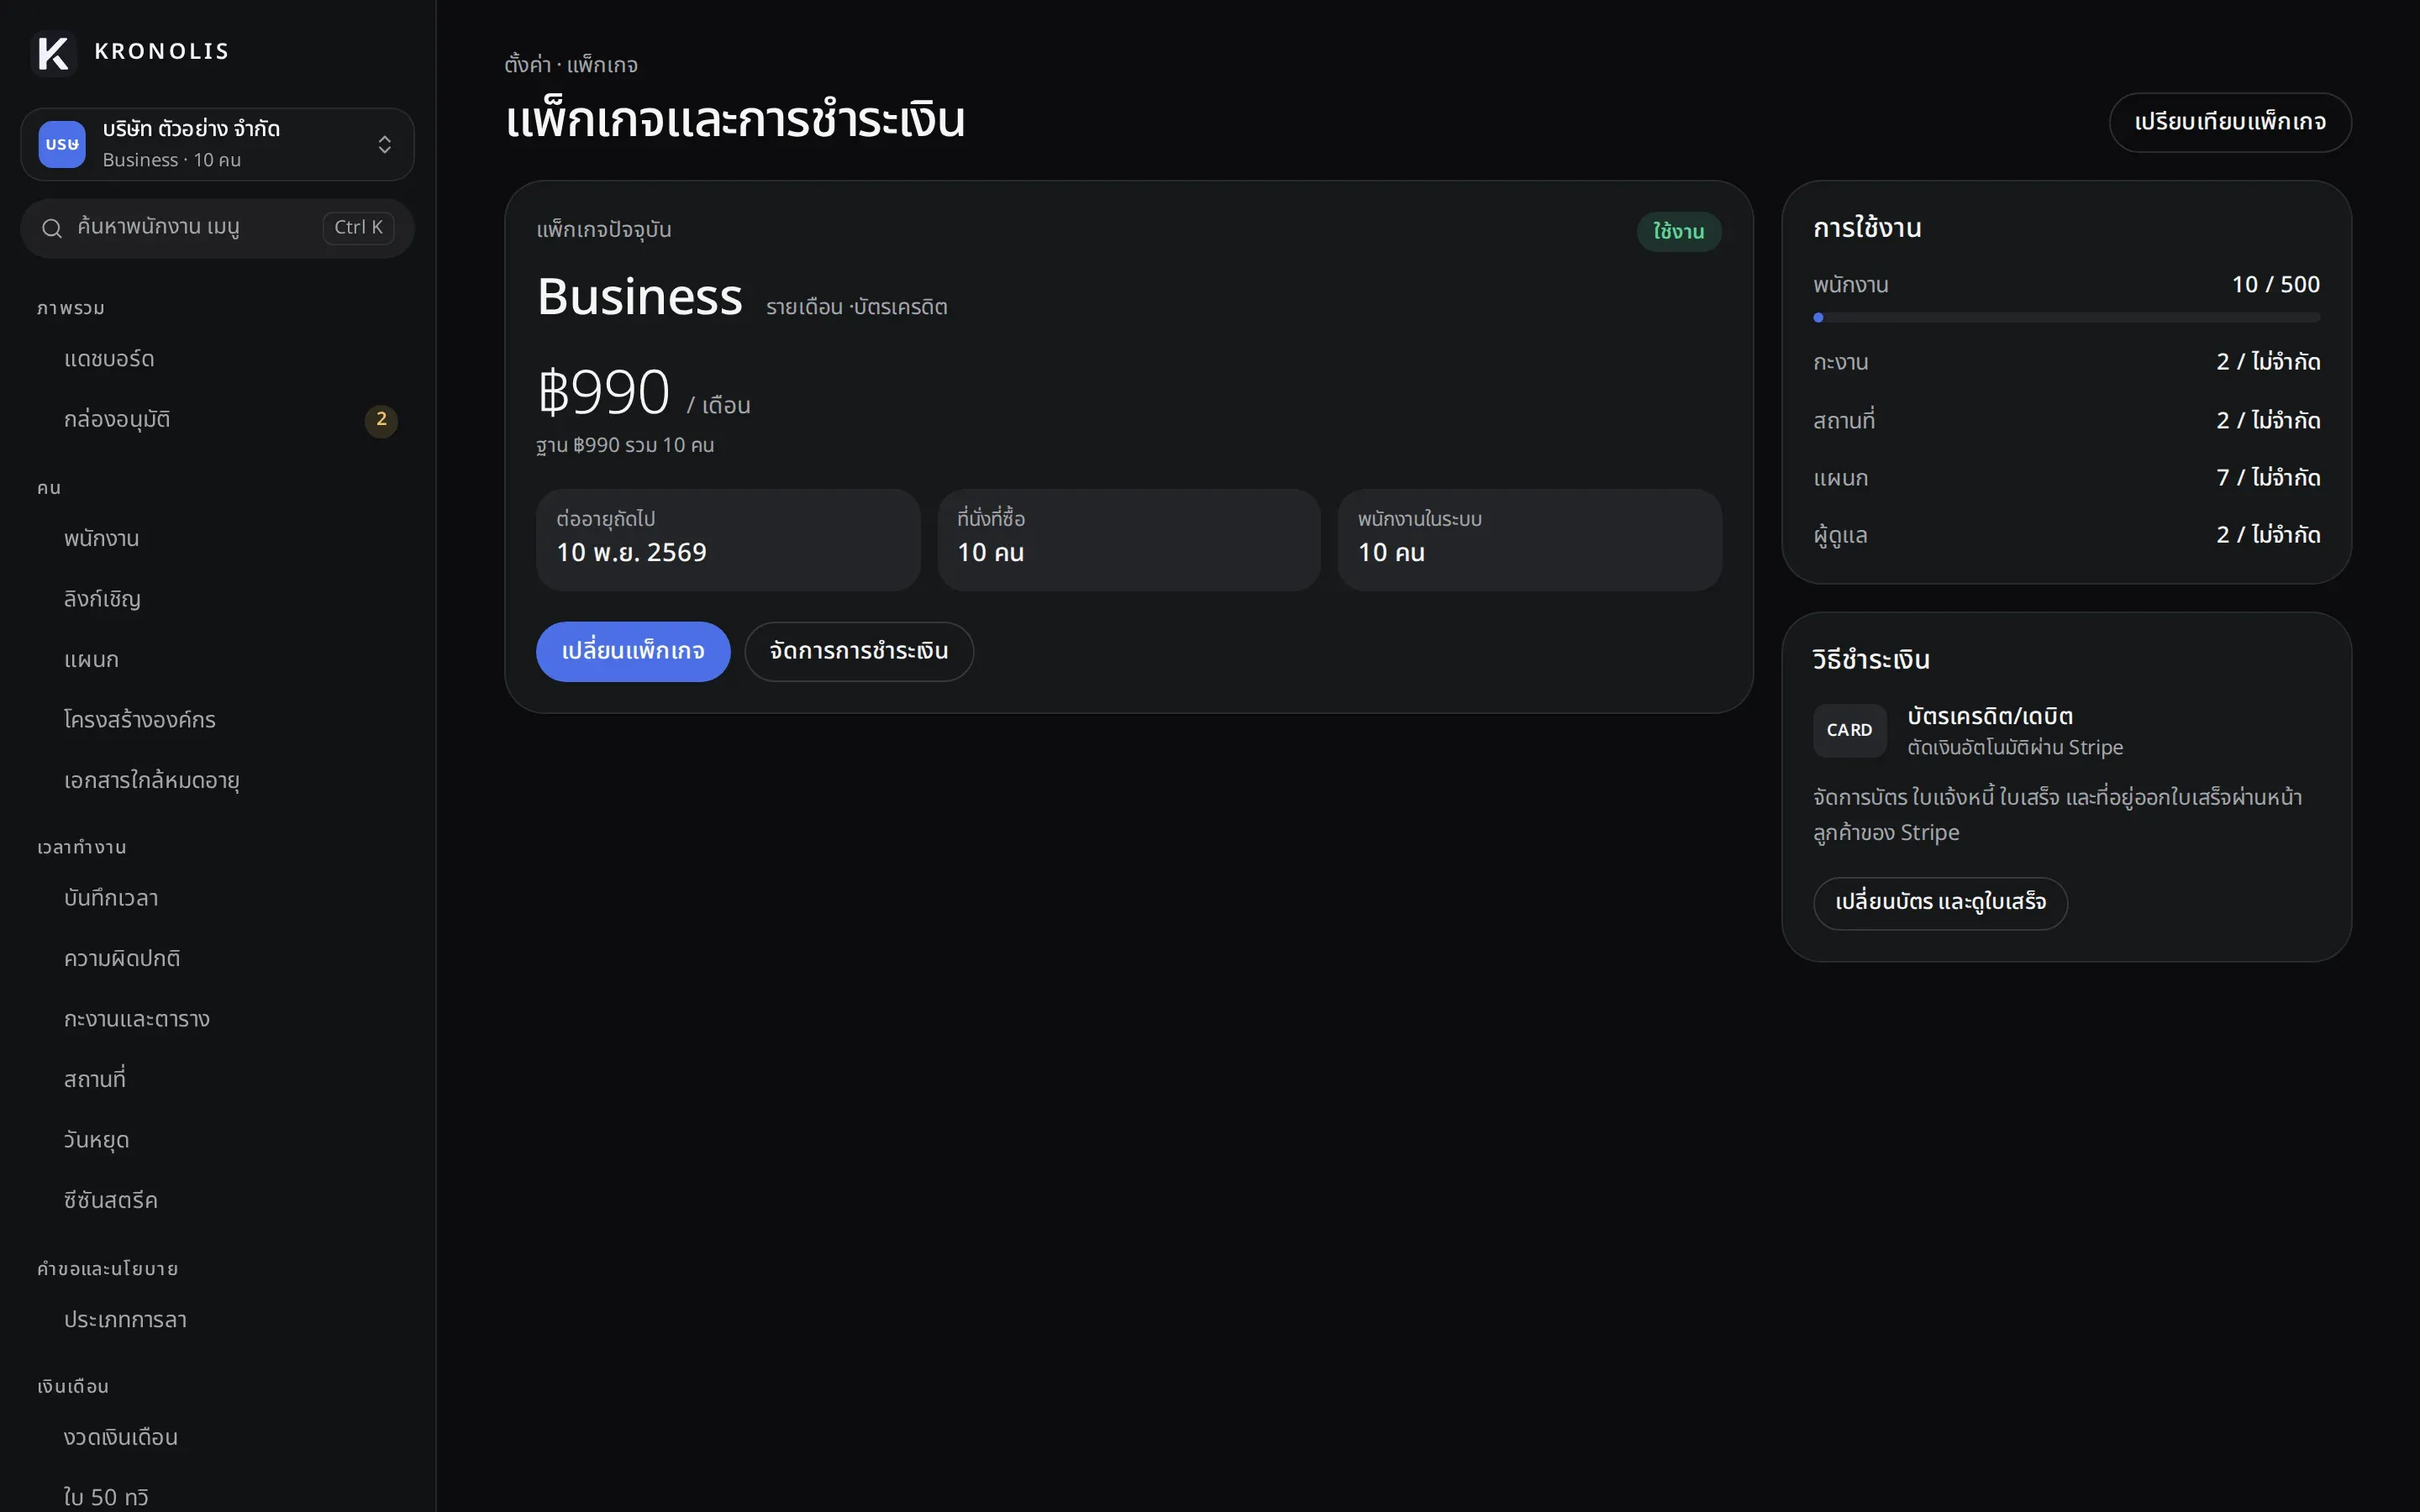
Task: Click the blue เปลี่ยนแพ็กเกจ button
Action: 633,651
